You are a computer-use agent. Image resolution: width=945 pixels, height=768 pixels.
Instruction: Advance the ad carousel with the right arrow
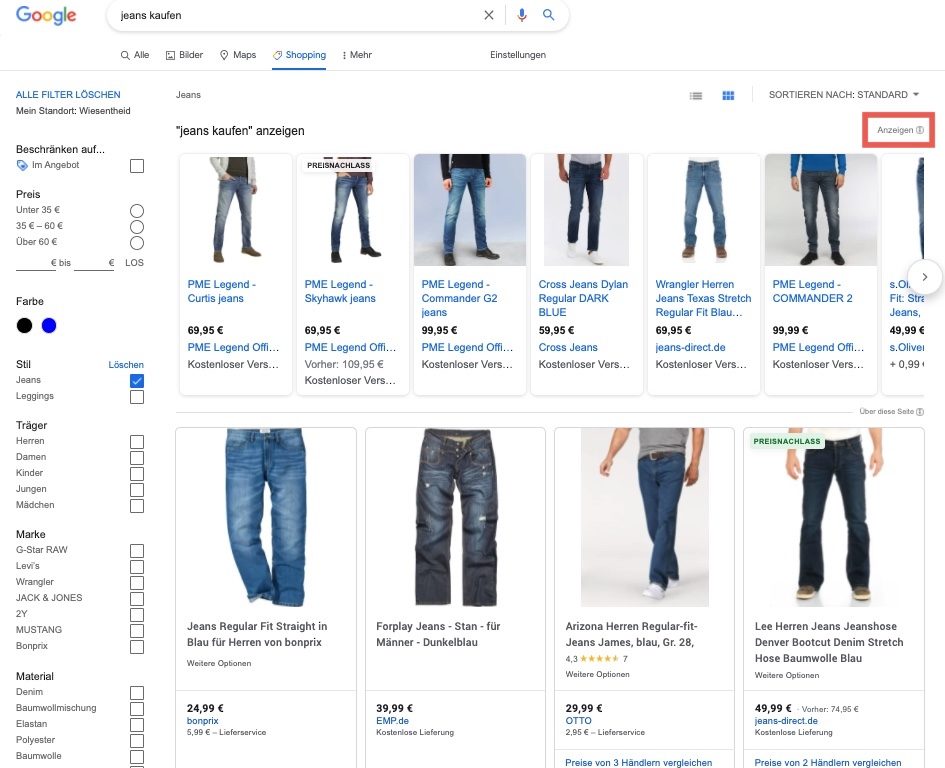click(x=925, y=277)
